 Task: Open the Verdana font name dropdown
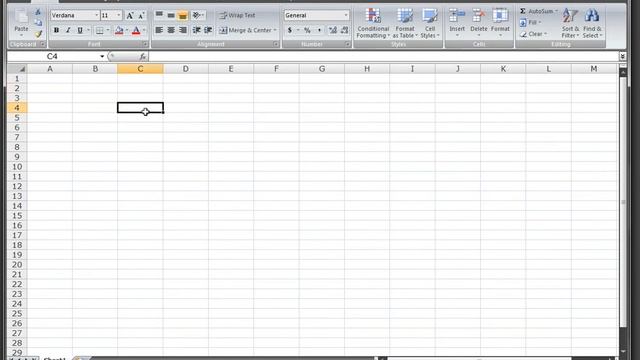97,16
